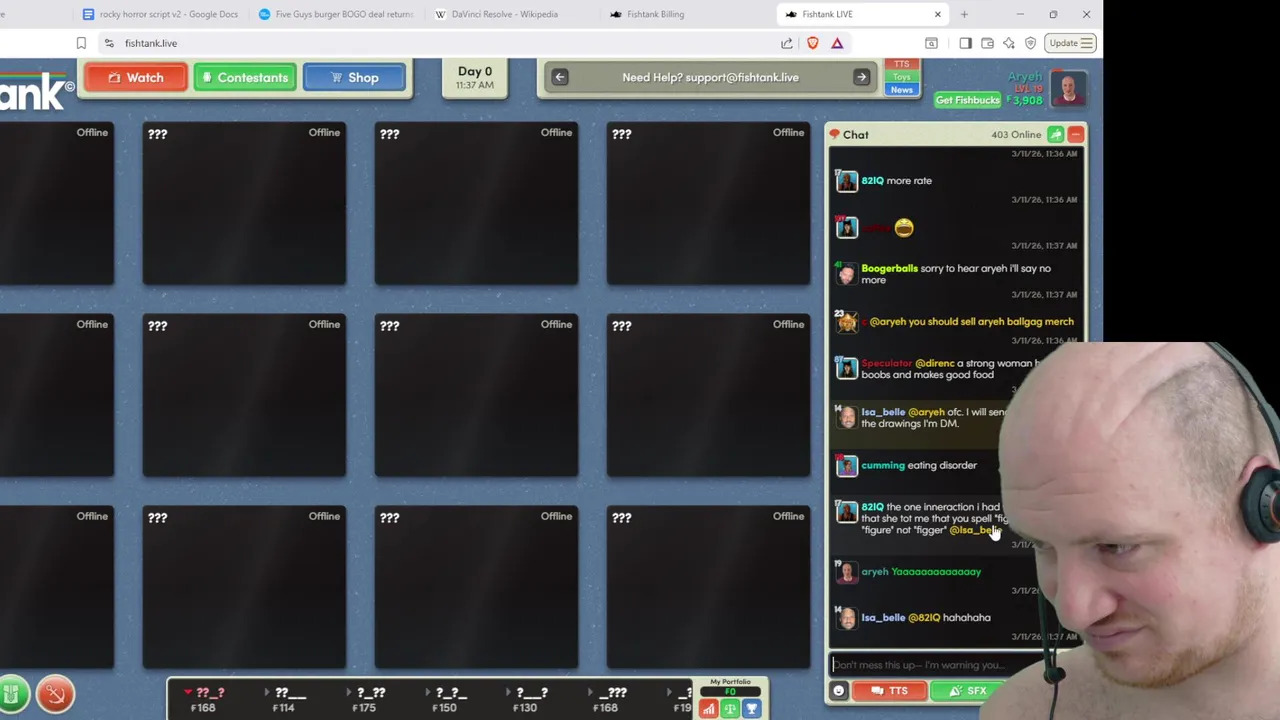Click the round green button beside anchor
Screen dimensions: 1280x720
point(13,694)
